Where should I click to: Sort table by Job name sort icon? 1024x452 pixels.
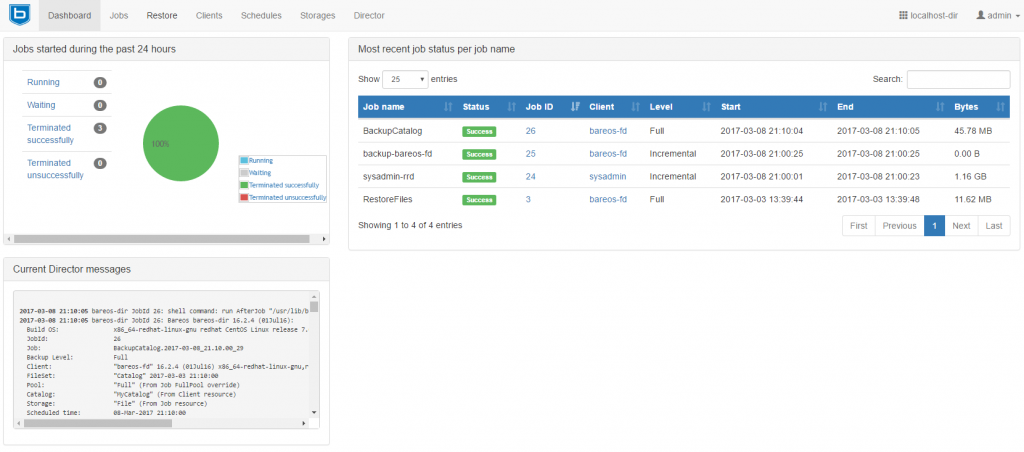(446, 107)
